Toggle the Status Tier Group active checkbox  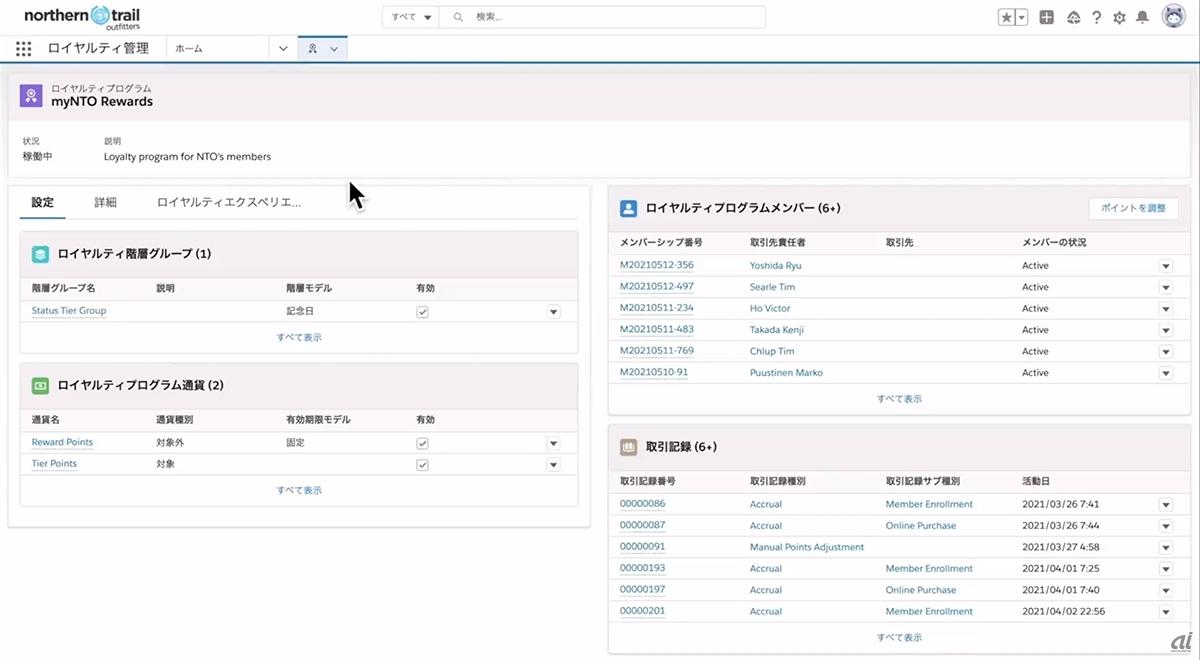[x=422, y=312]
